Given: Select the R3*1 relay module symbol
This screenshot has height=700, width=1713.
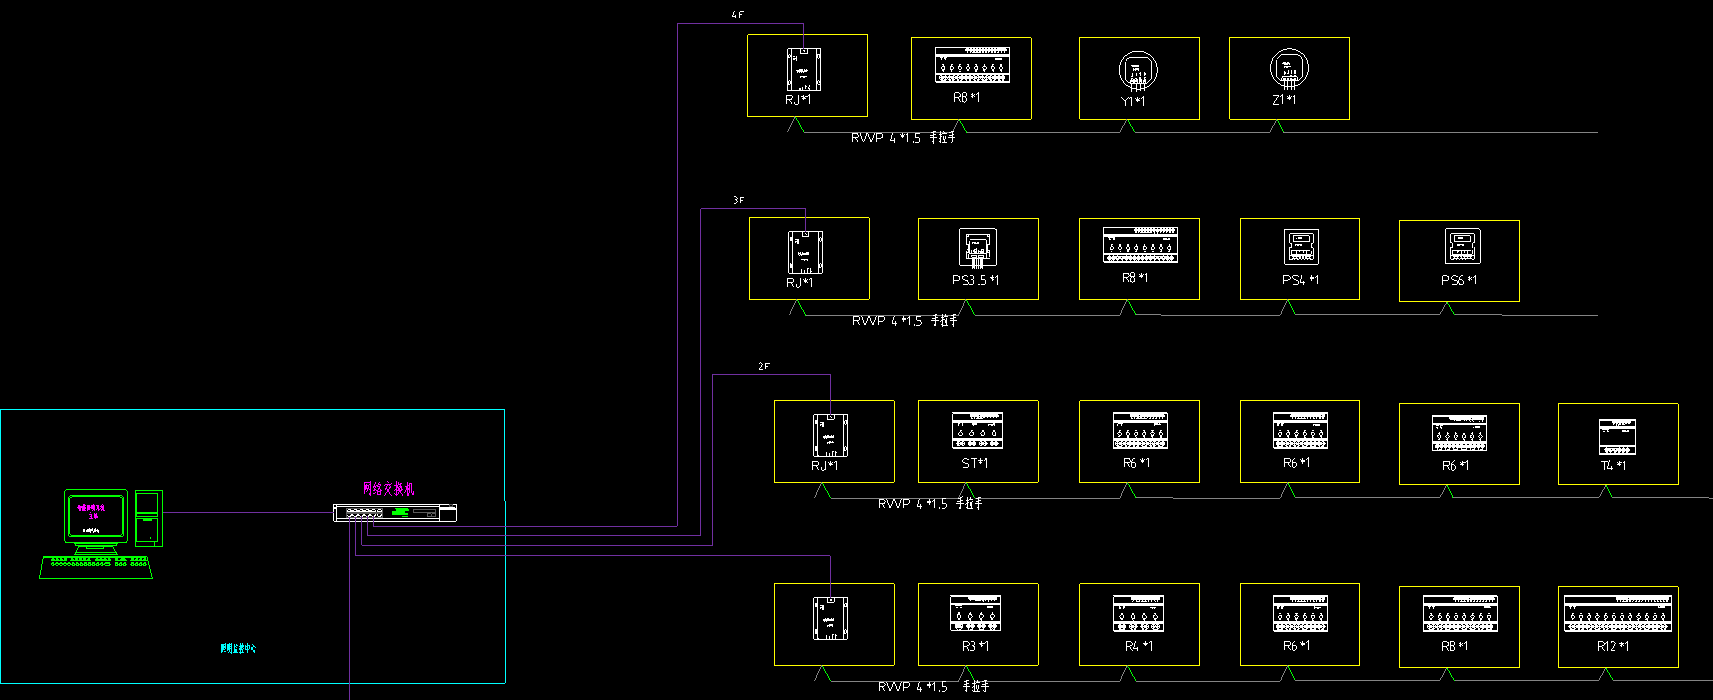Looking at the screenshot, I should coord(975,613).
